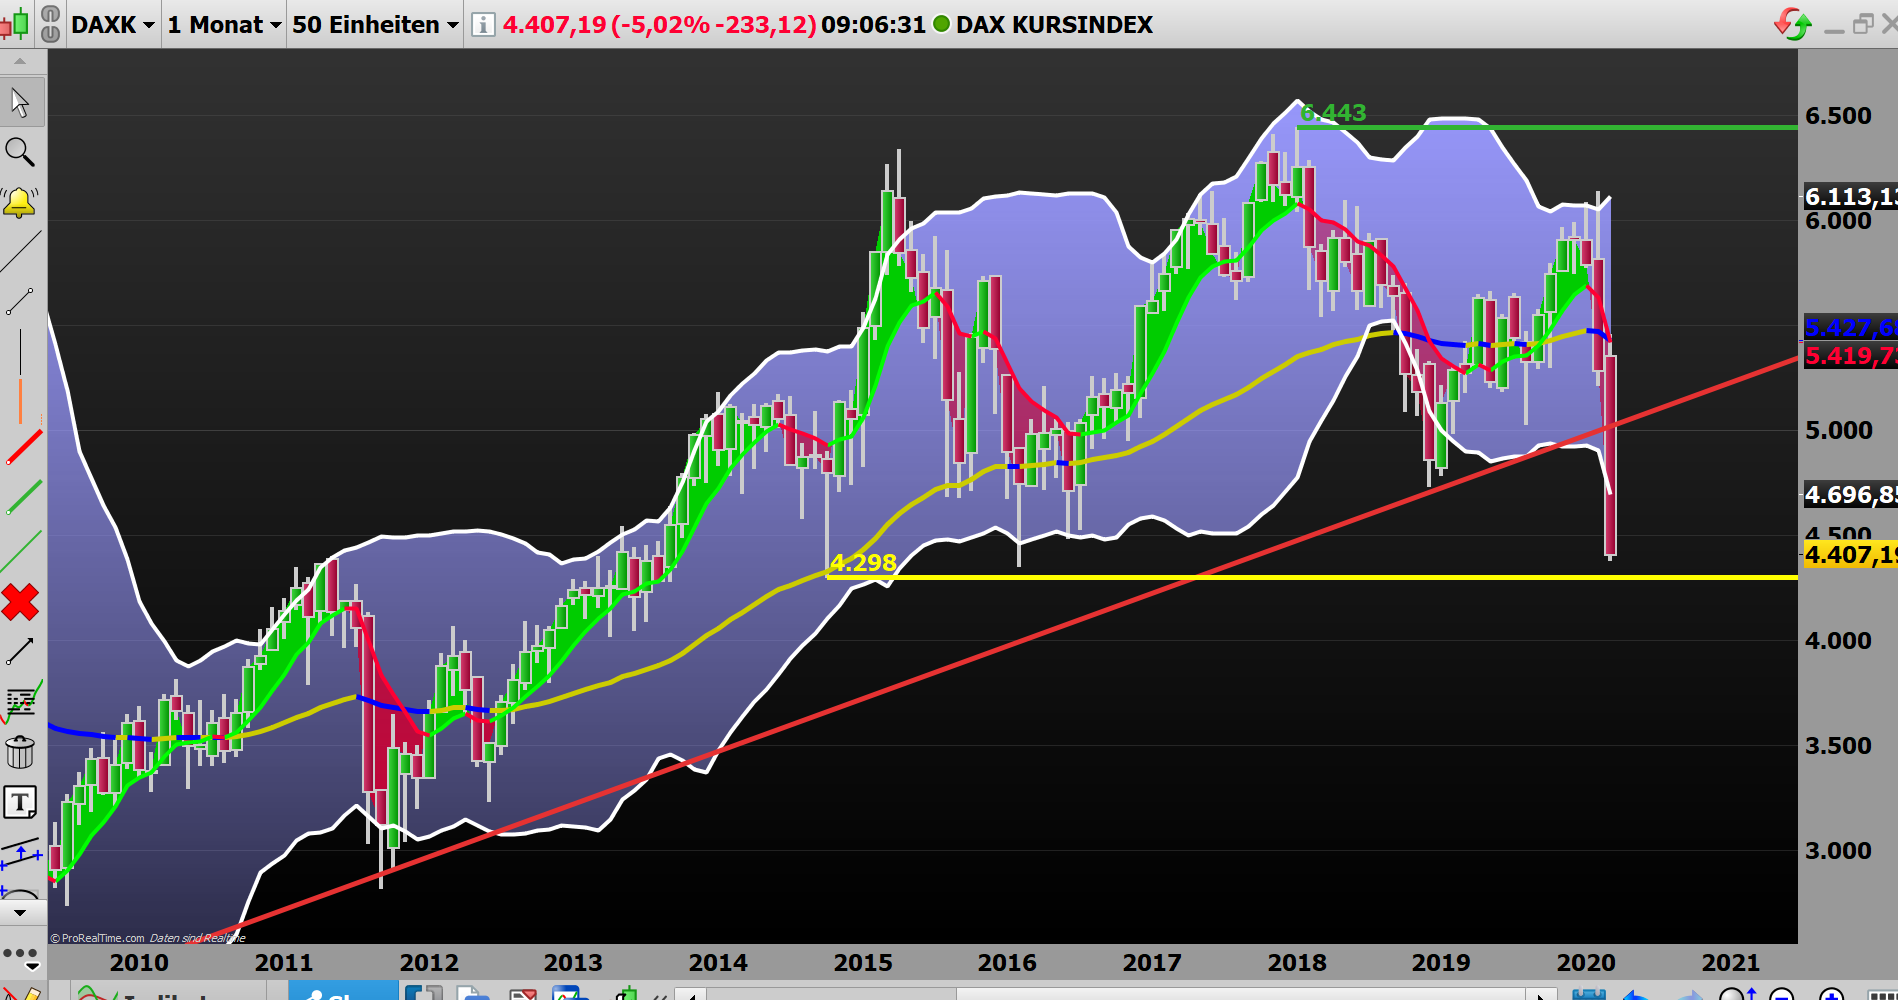Click the chart refresh icon top right
Image resolution: width=1898 pixels, height=1000 pixels.
click(x=1792, y=22)
